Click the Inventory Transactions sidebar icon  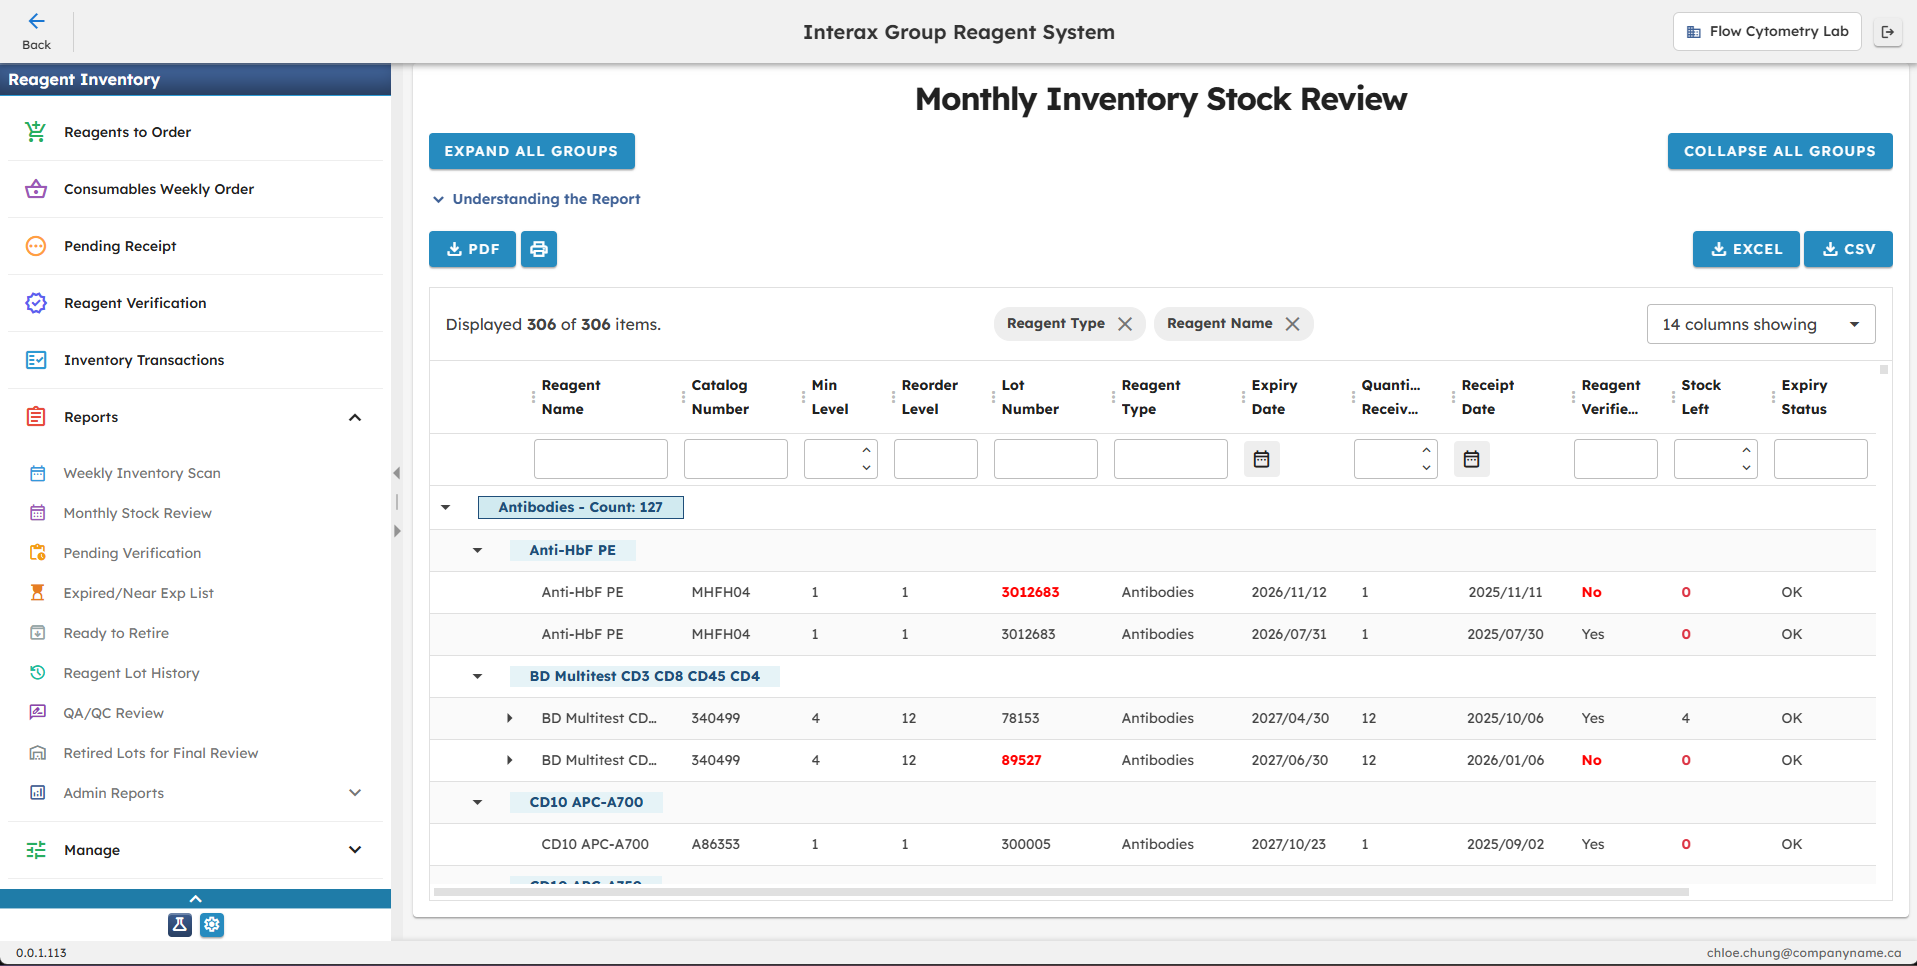(x=36, y=359)
